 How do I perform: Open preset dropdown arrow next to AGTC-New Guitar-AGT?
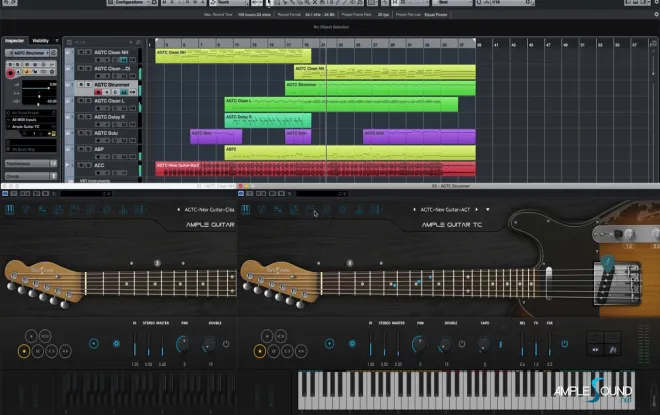488,210
